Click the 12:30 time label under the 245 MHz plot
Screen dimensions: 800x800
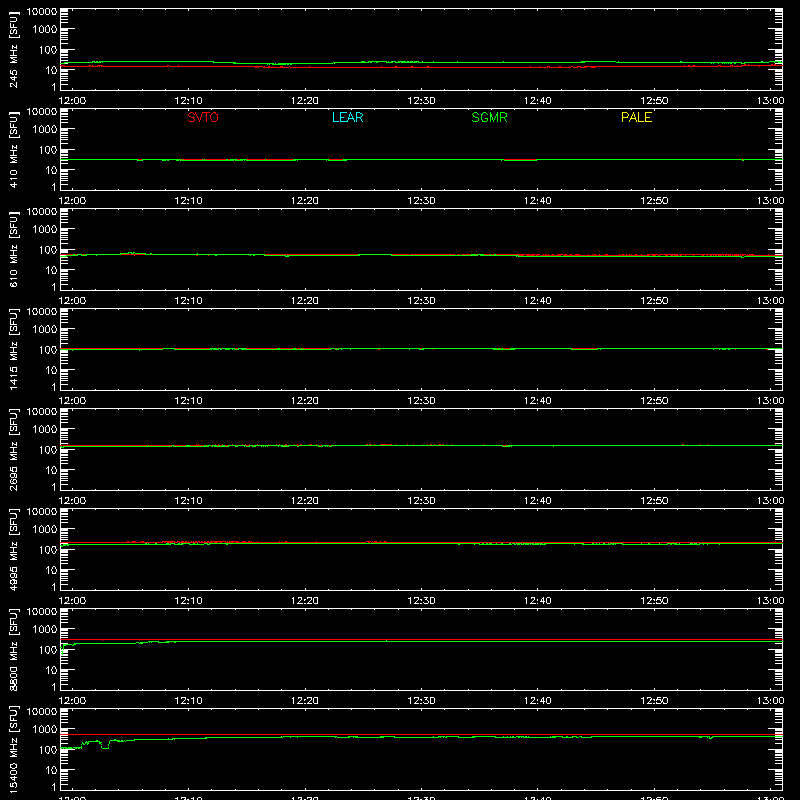click(421, 101)
